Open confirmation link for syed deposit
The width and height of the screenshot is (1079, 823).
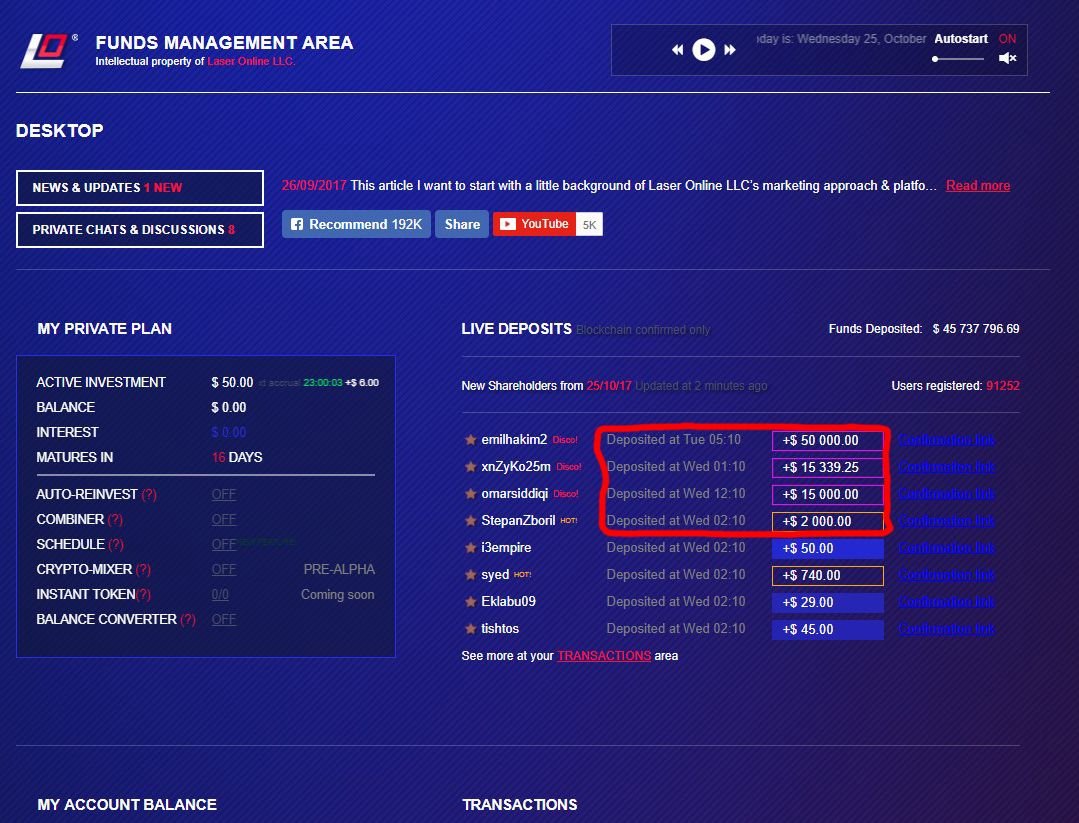(x=946, y=575)
